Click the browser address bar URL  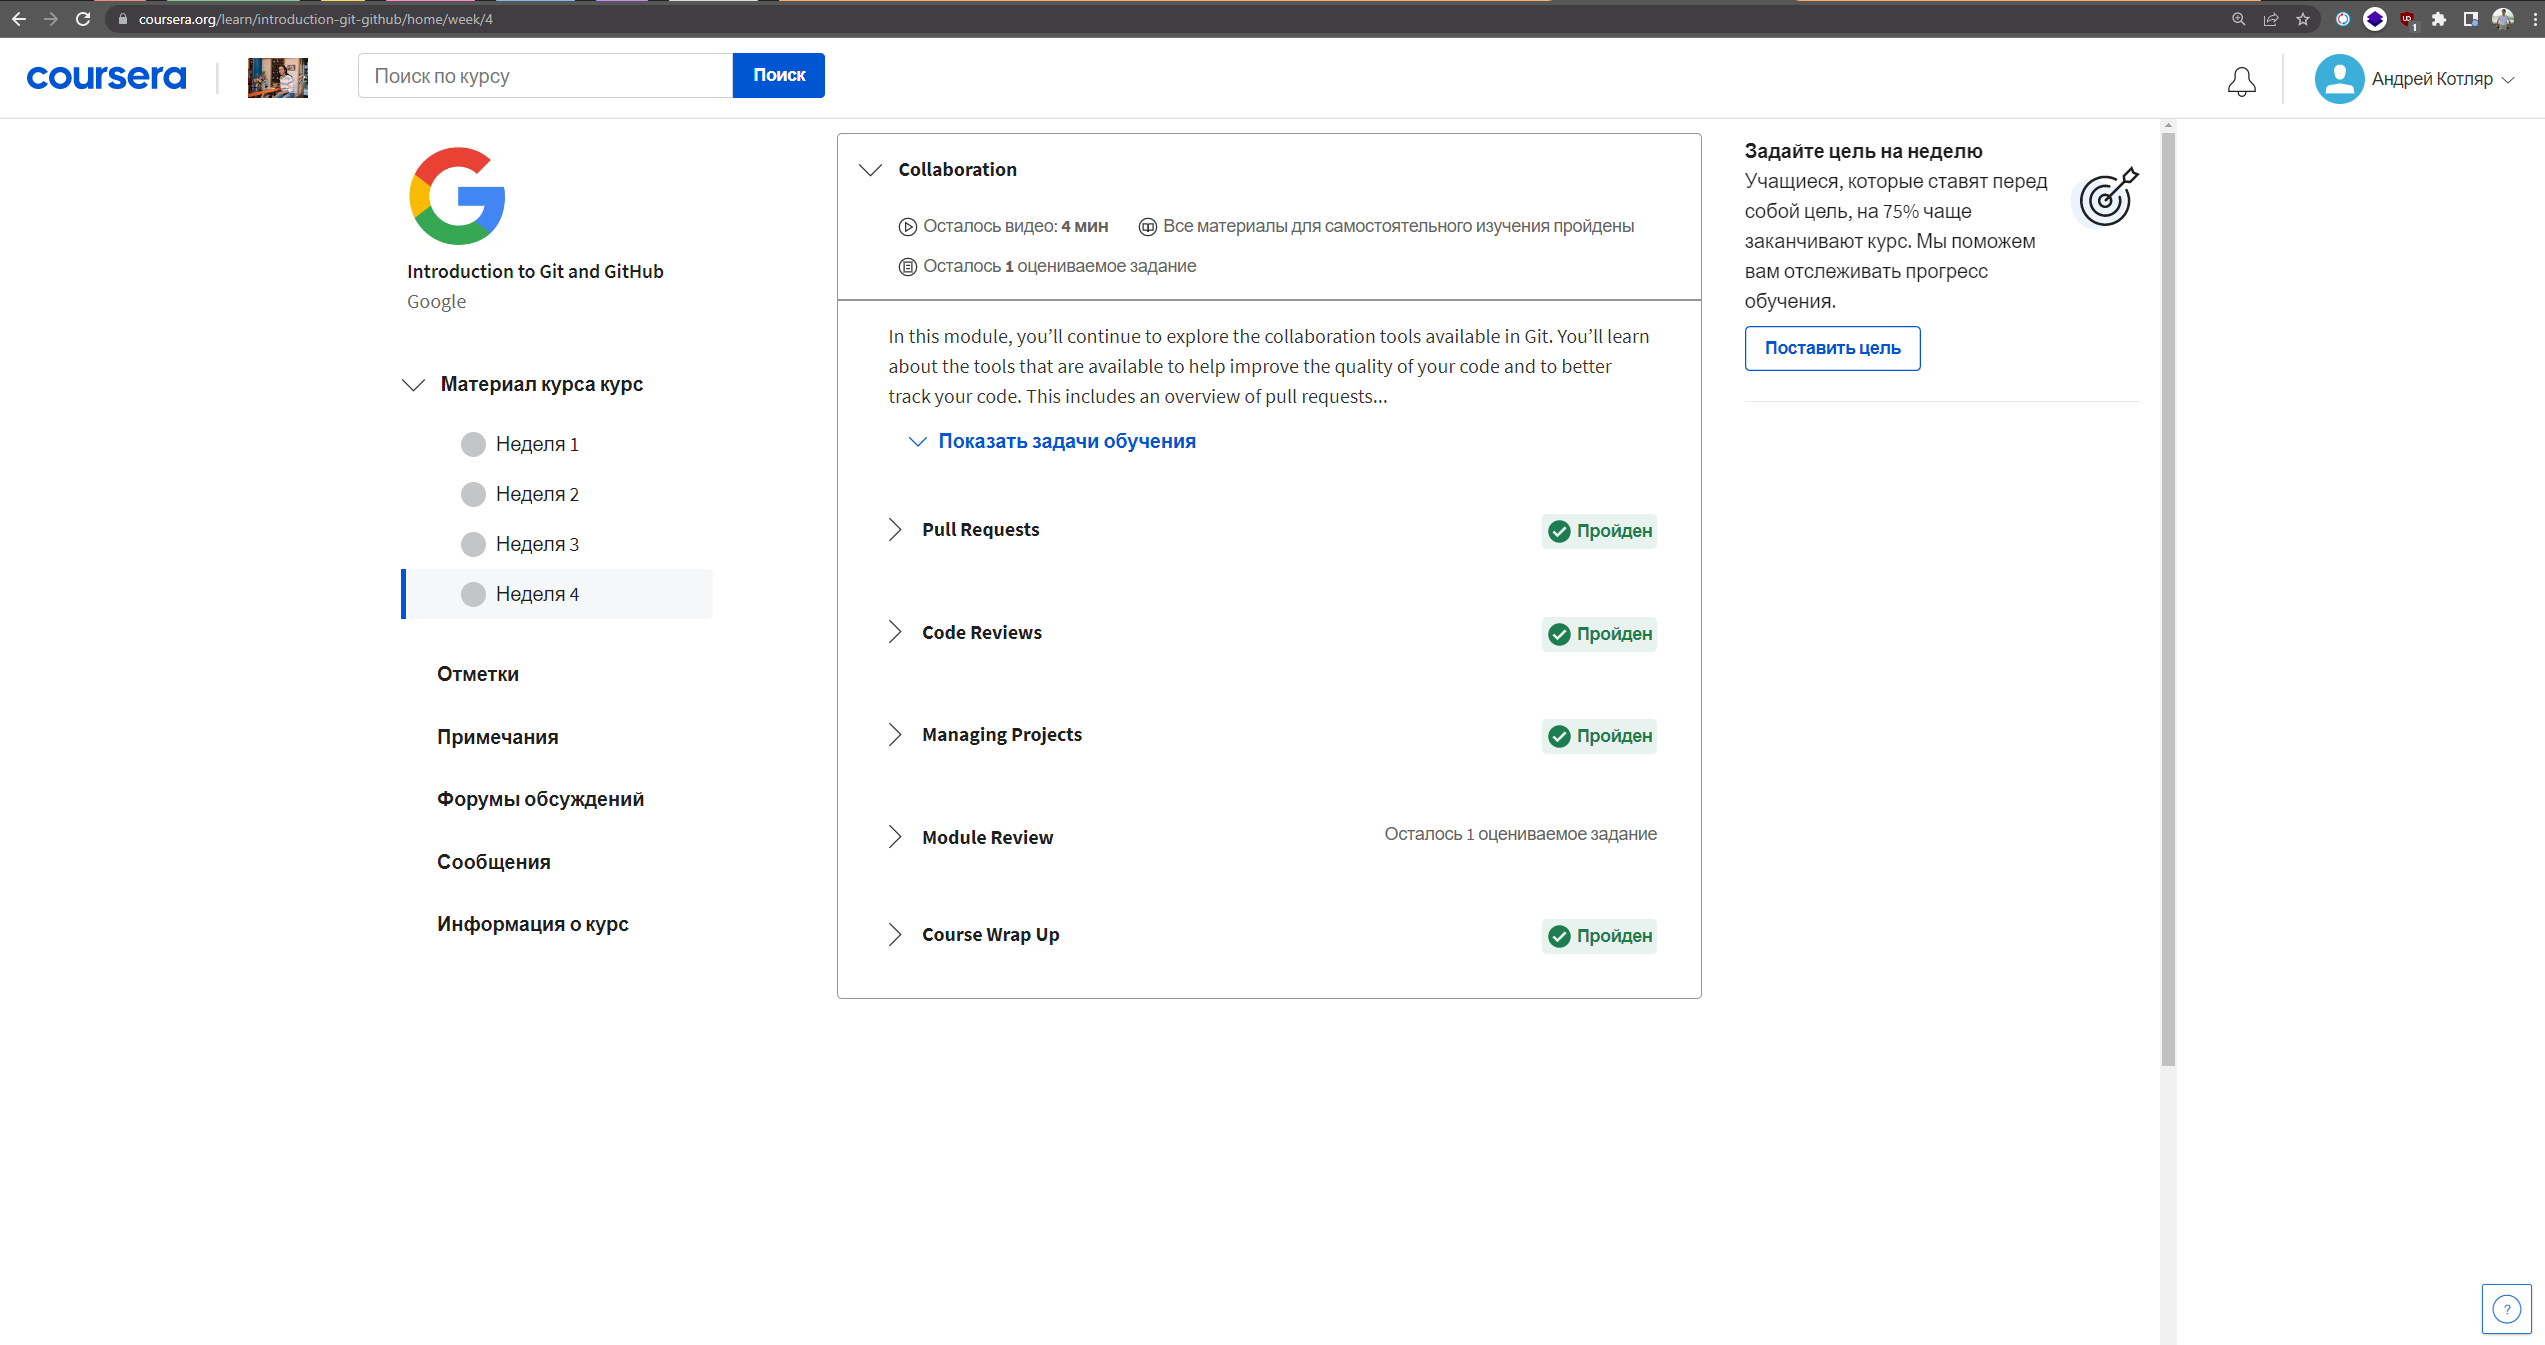click(x=316, y=19)
